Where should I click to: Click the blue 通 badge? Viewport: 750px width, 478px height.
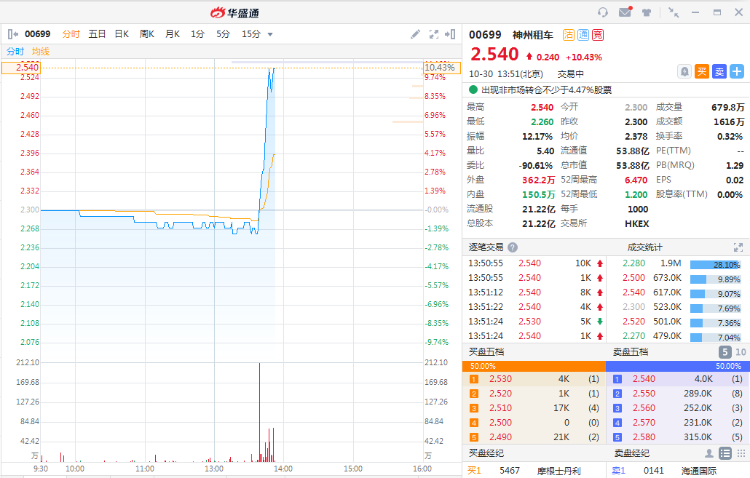click(x=583, y=35)
